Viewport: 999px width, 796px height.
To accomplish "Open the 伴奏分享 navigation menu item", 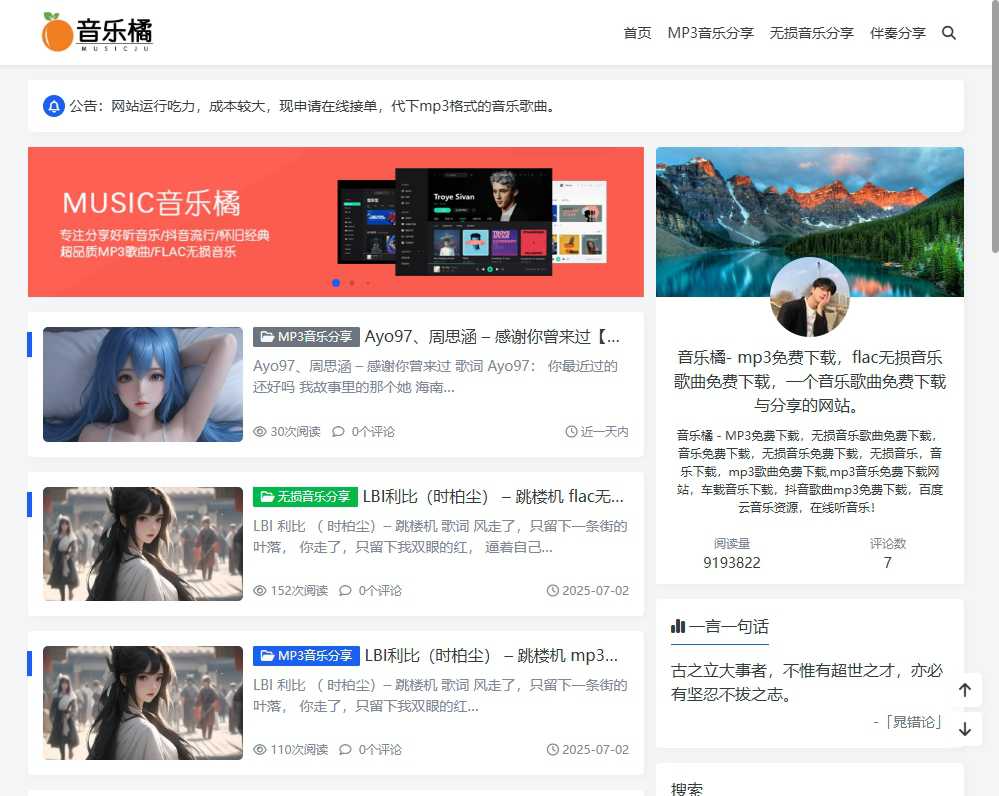I will pos(897,32).
